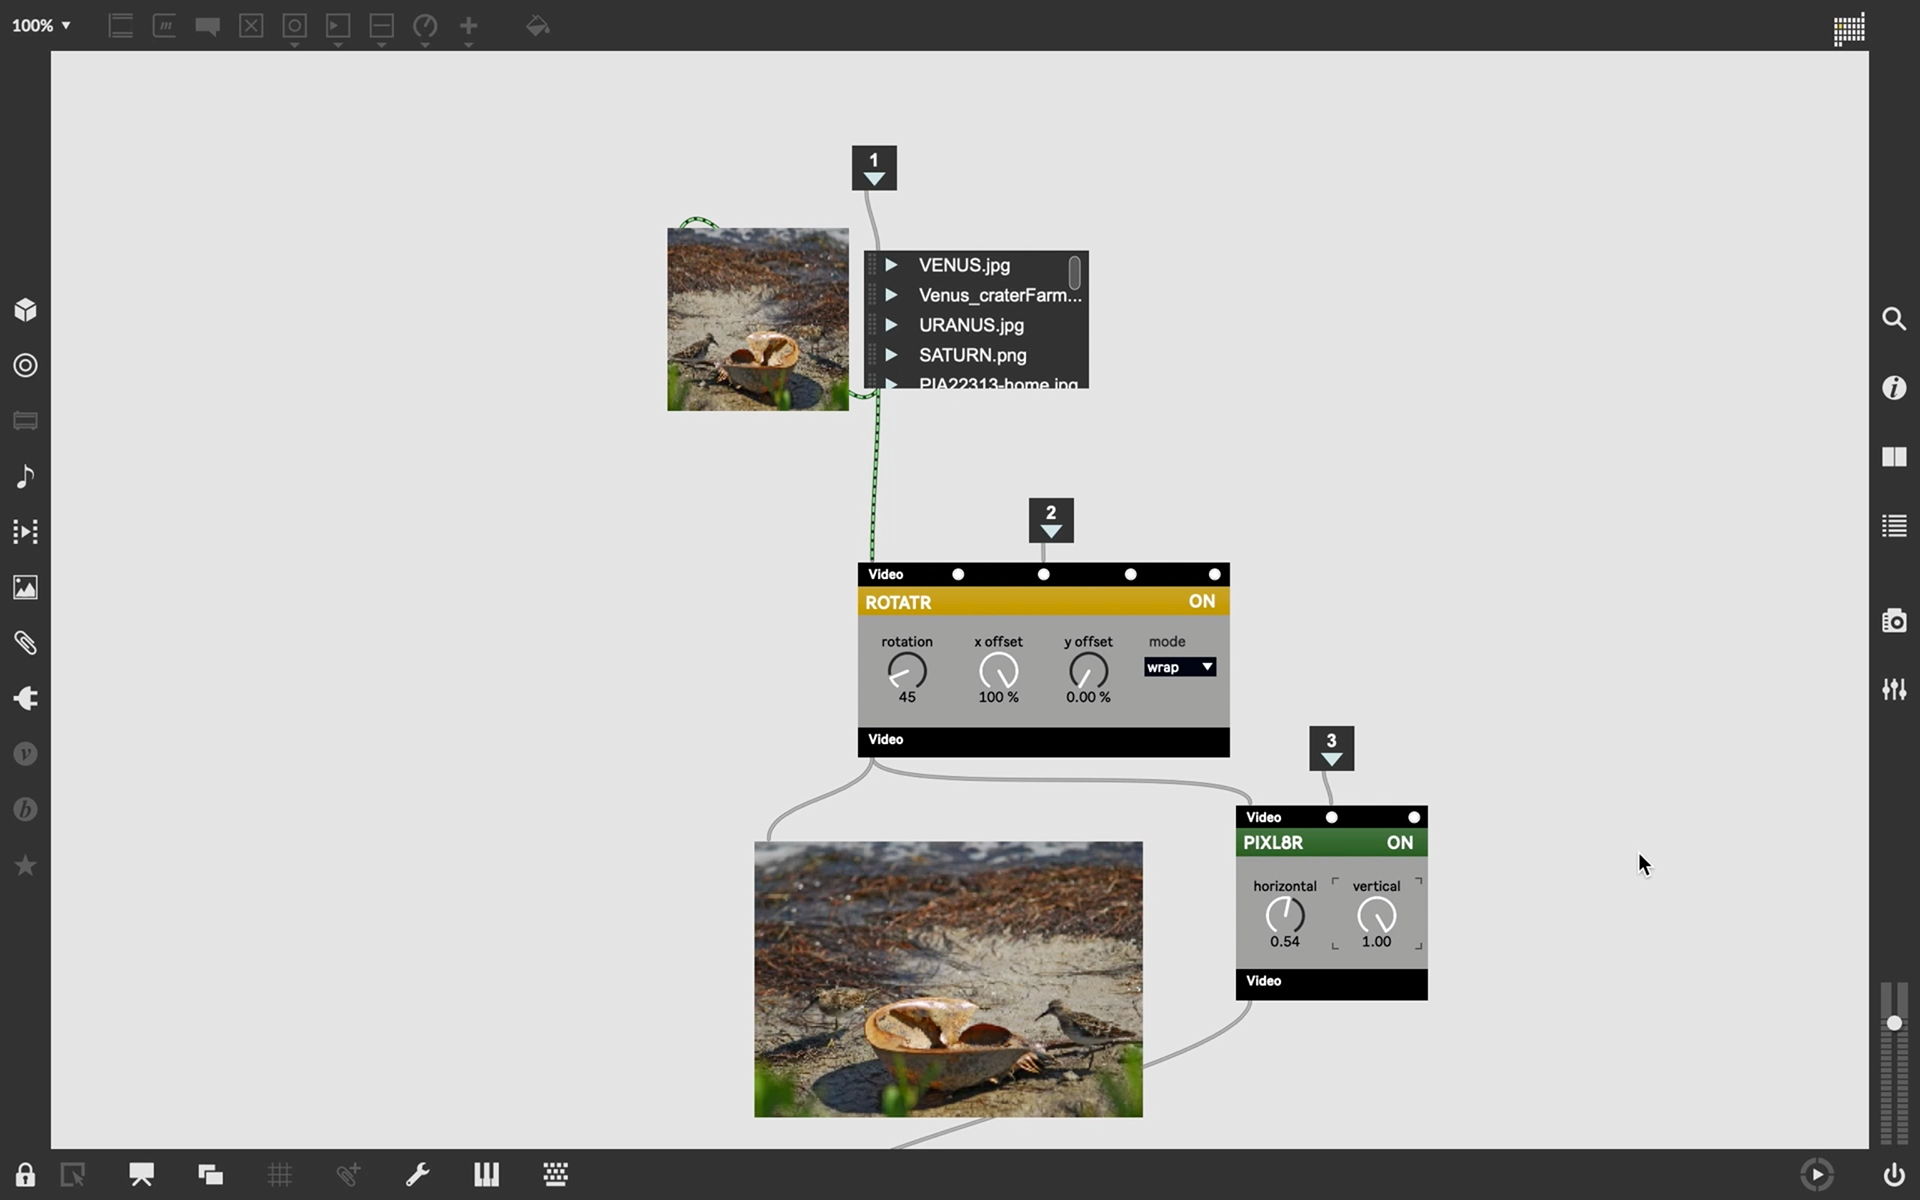This screenshot has height=1200, width=1920.
Task: Play URANUS.jpg in the playlist
Action: [891, 325]
